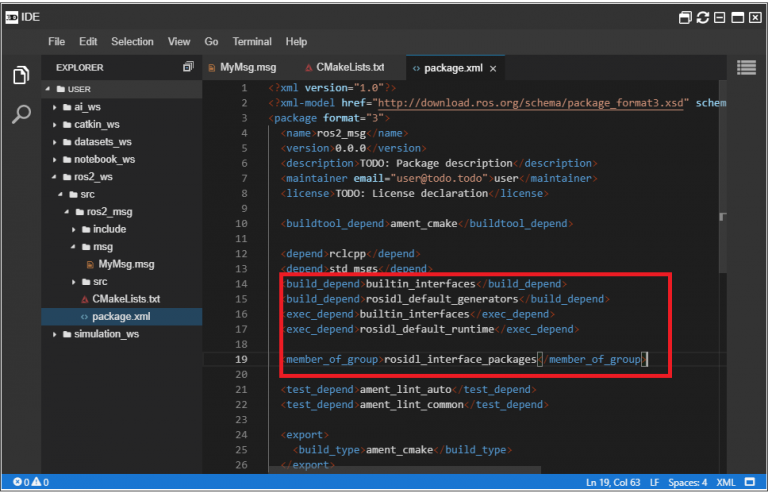Expand the datasets_ws folder
768x493 pixels.
coord(55,142)
